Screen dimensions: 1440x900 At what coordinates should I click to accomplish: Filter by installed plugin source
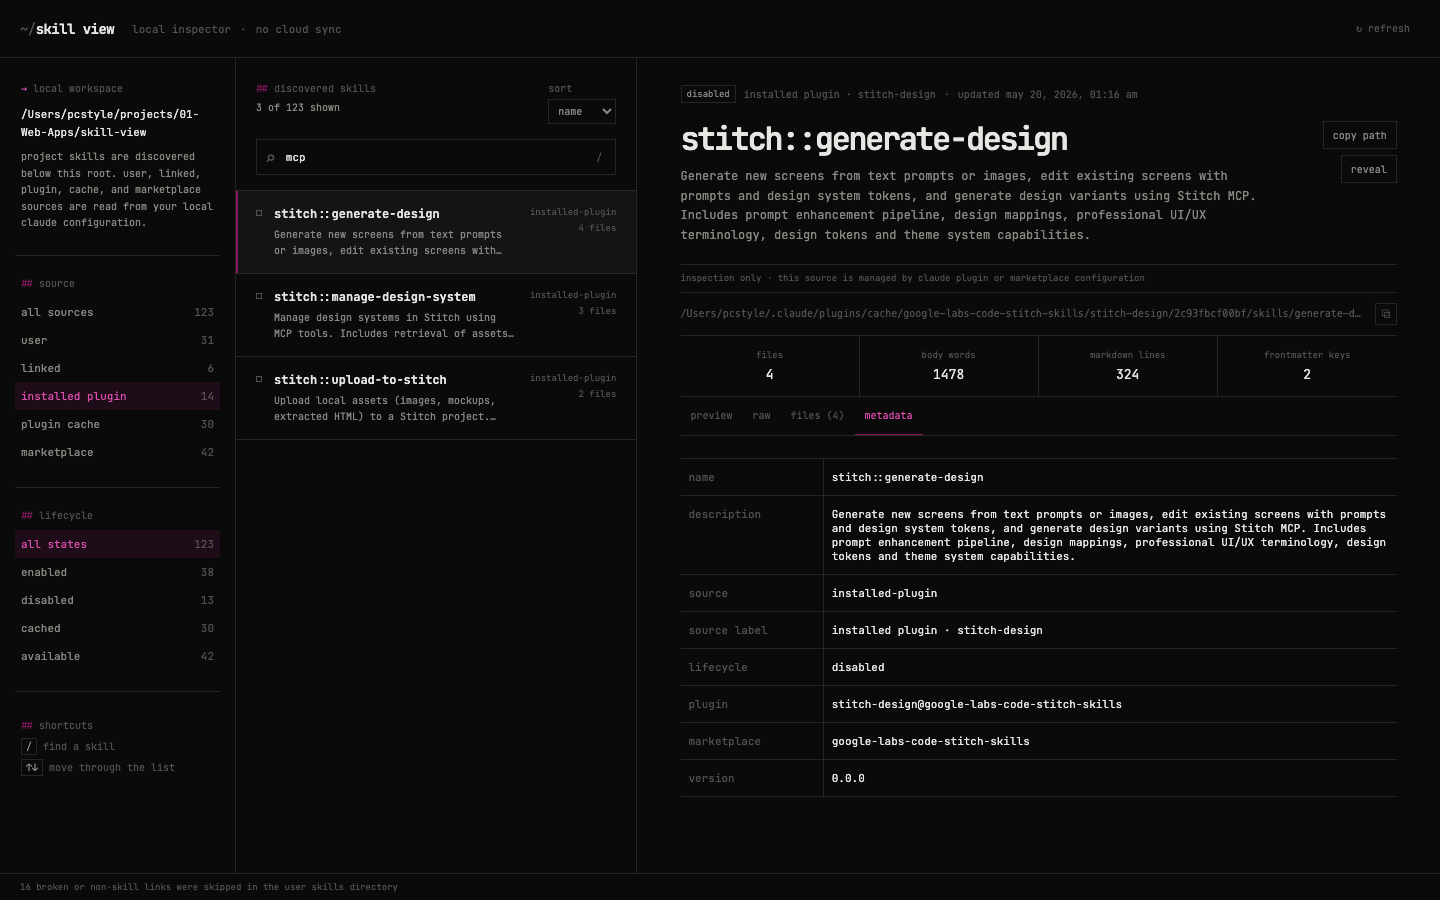pyautogui.click(x=118, y=397)
